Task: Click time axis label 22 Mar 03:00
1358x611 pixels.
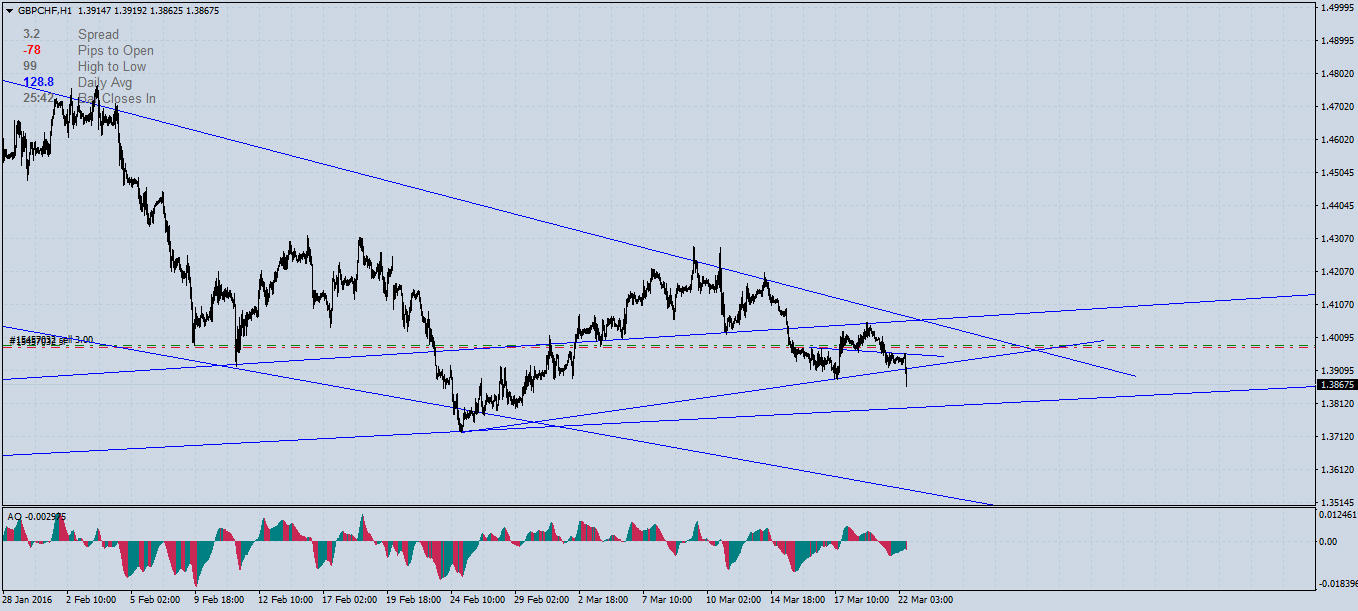Action: (925, 601)
